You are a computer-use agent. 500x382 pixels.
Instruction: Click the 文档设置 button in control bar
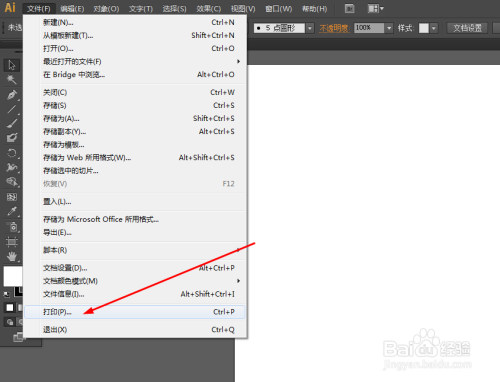click(467, 28)
